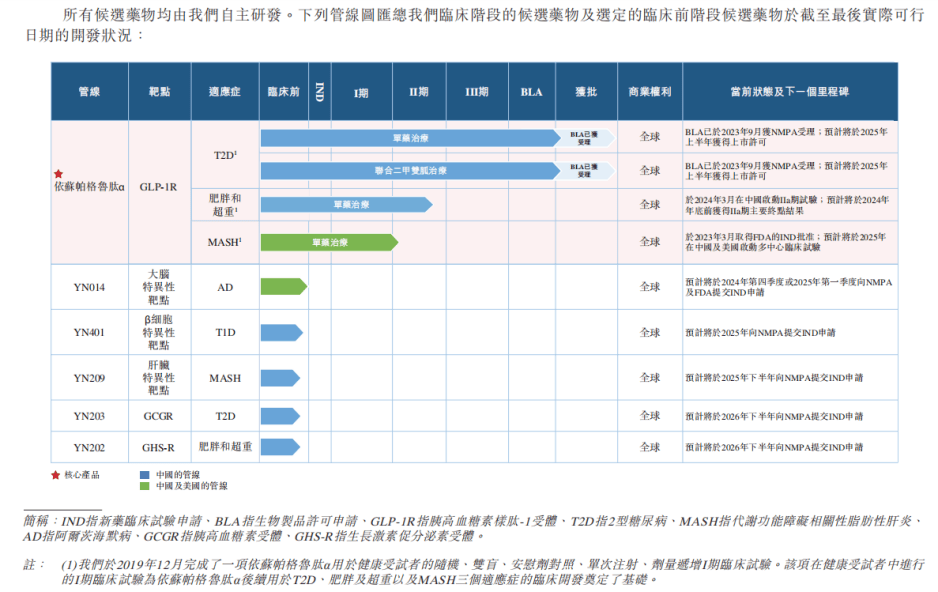Click the blue preclinical arrow for YN401
Image resolution: width=938 pixels, height=592 pixels.
282,332
